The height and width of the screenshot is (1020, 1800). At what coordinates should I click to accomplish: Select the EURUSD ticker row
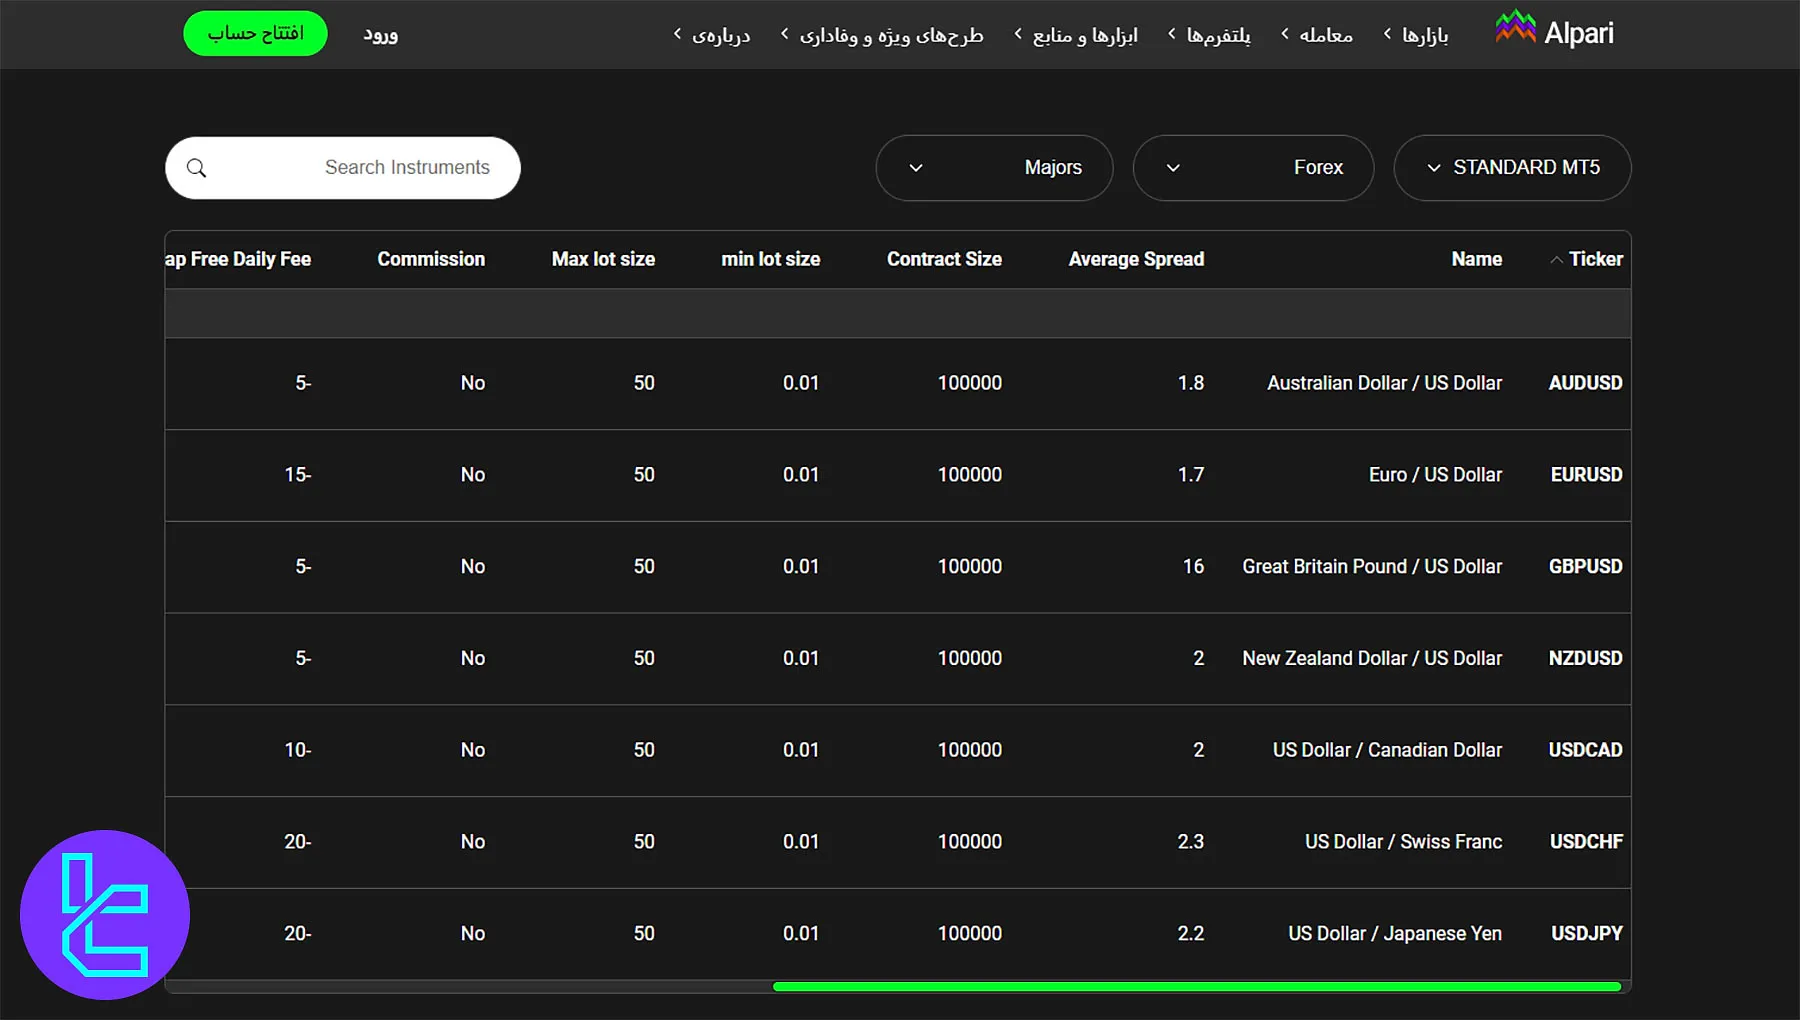pyautogui.click(x=1585, y=475)
